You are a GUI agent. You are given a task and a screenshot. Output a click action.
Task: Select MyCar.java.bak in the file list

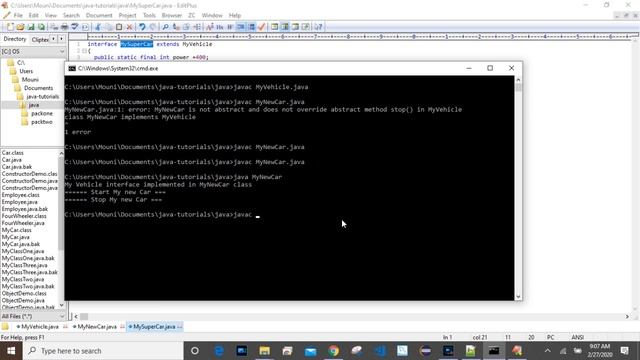click(x=20, y=244)
